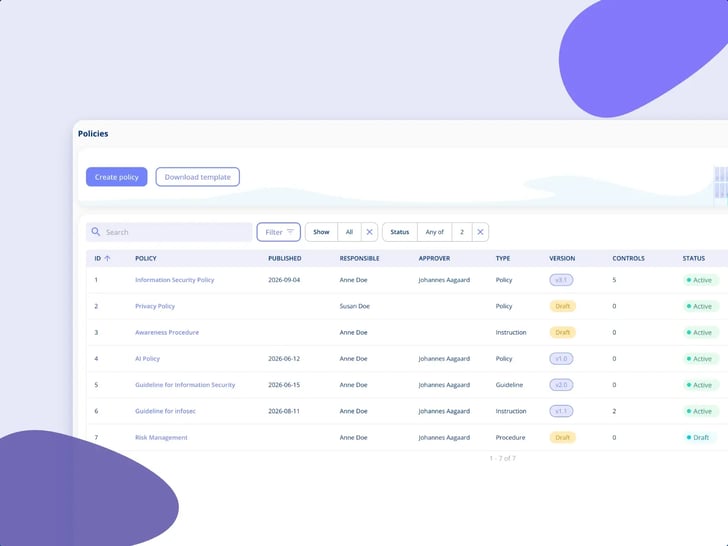Open the Information Security Policy link
Viewport: 728px width, 546px height.
(x=175, y=280)
